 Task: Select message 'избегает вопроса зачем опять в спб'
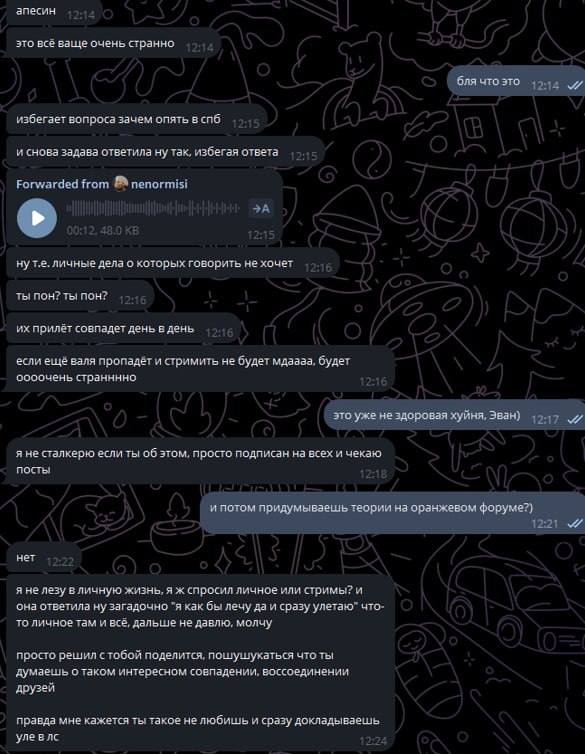tap(137, 119)
